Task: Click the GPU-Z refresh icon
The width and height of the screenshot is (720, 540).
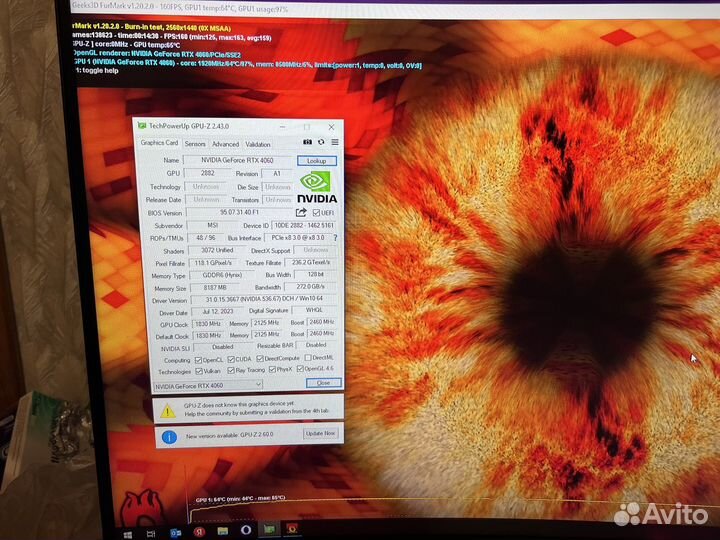Action: click(321, 142)
